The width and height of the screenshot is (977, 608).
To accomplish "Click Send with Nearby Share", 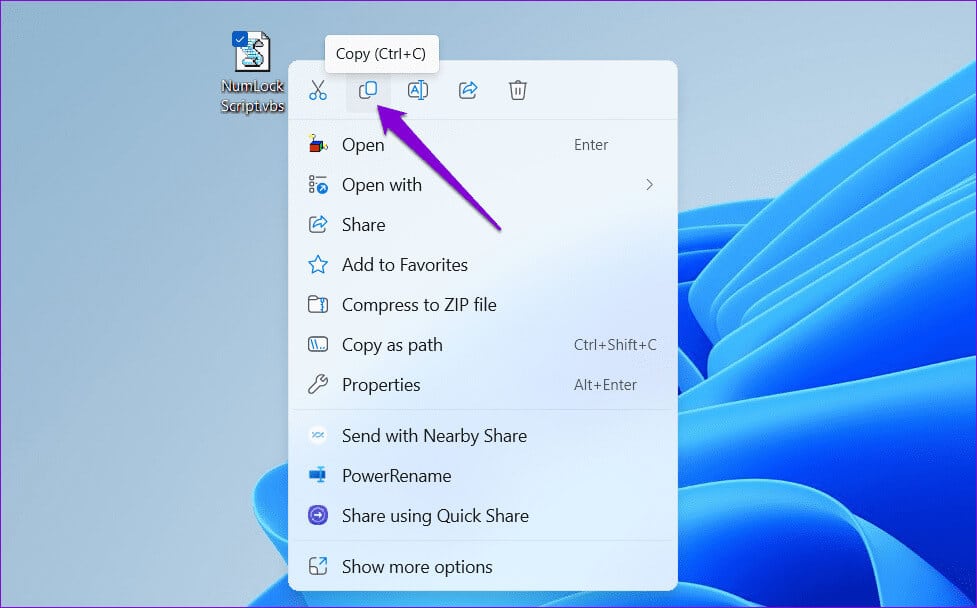I will click(x=483, y=435).
